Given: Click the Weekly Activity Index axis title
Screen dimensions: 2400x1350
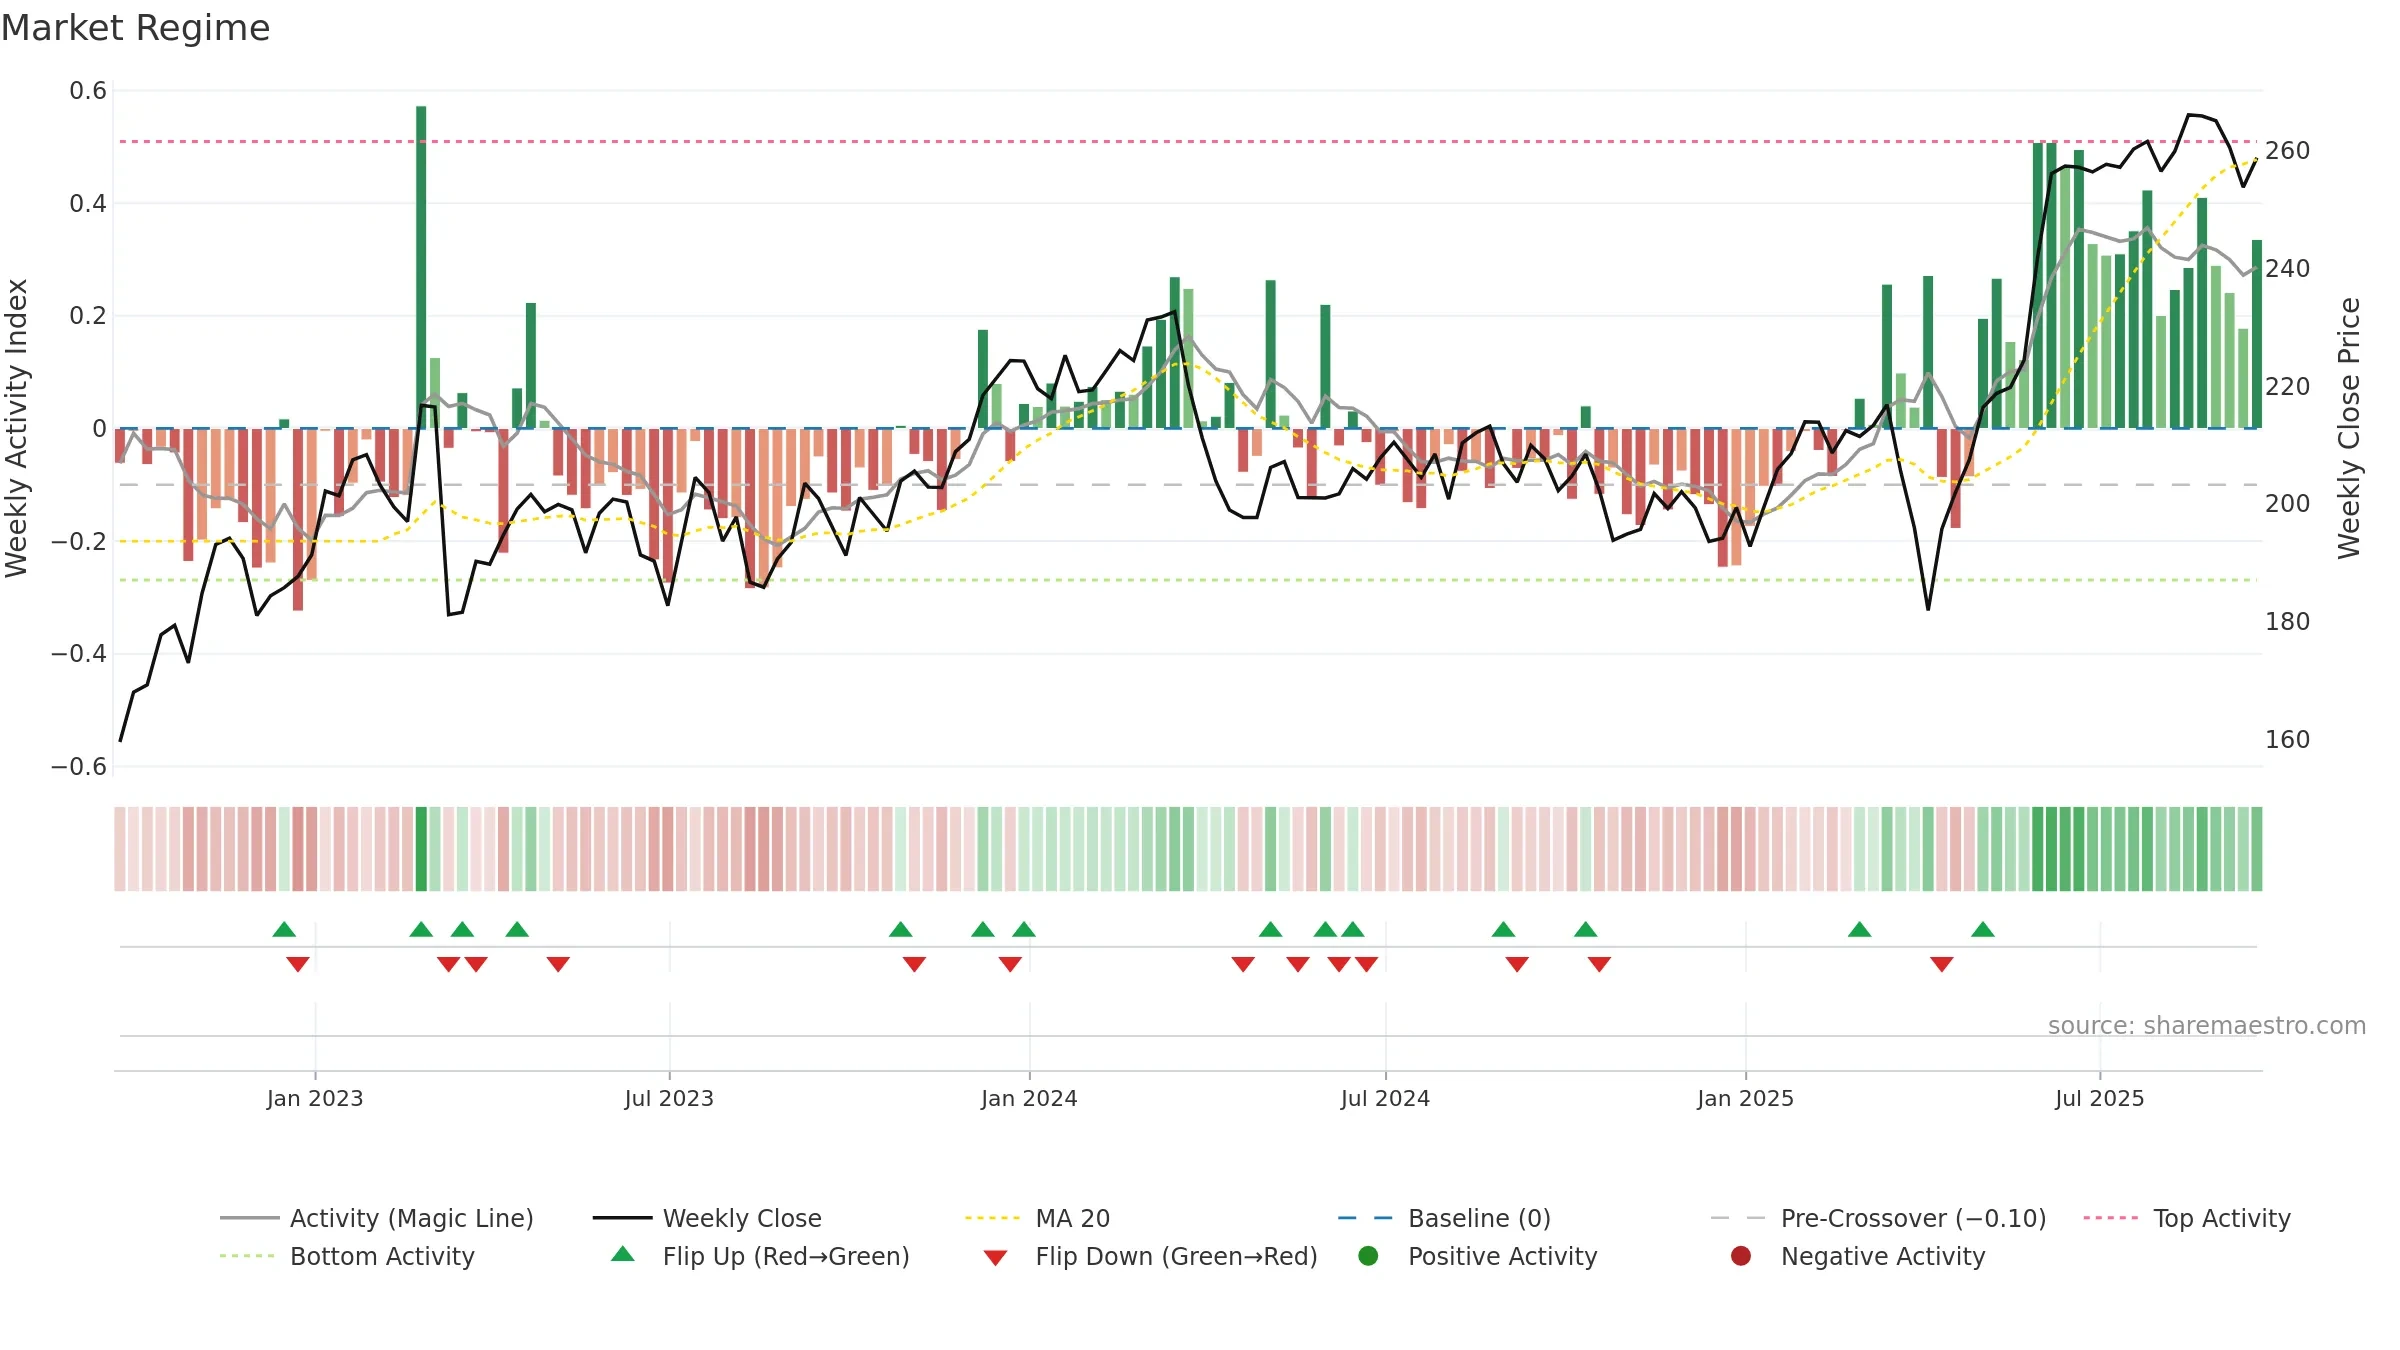Looking at the screenshot, I should pyautogui.click(x=16, y=428).
